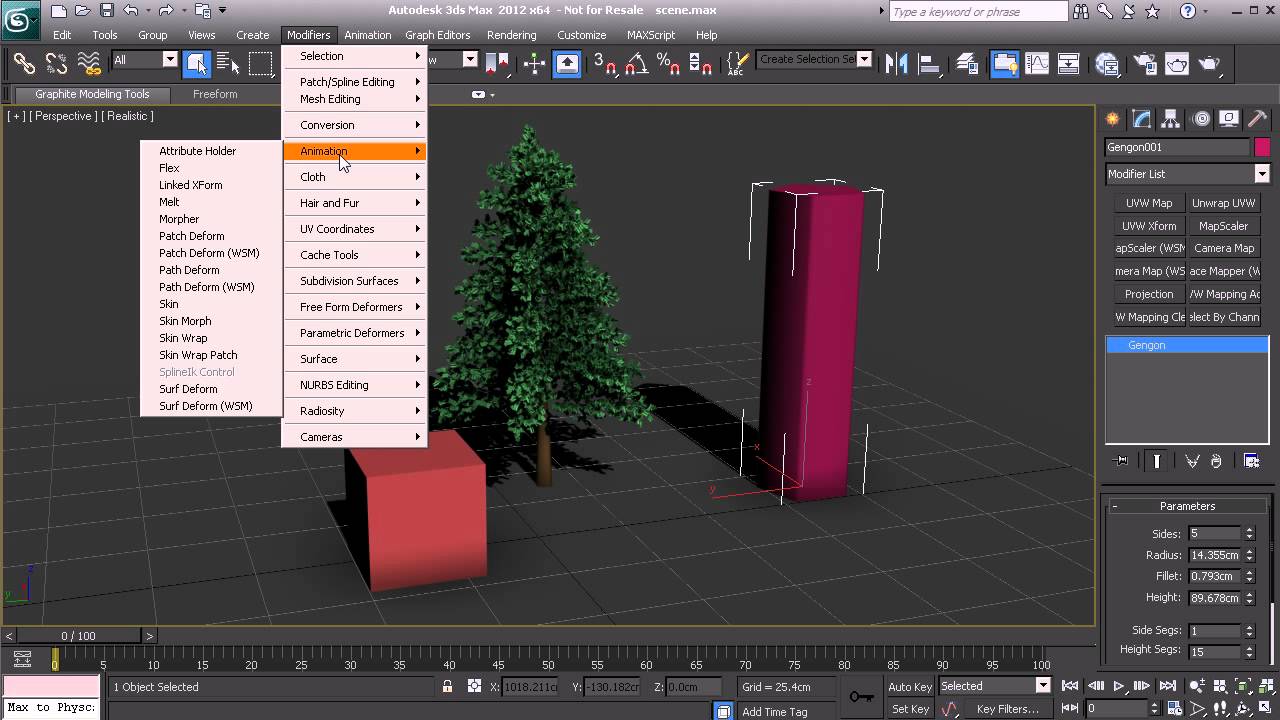Click the Zoom Extents All icon
The image size is (1280, 720).
[1265, 687]
